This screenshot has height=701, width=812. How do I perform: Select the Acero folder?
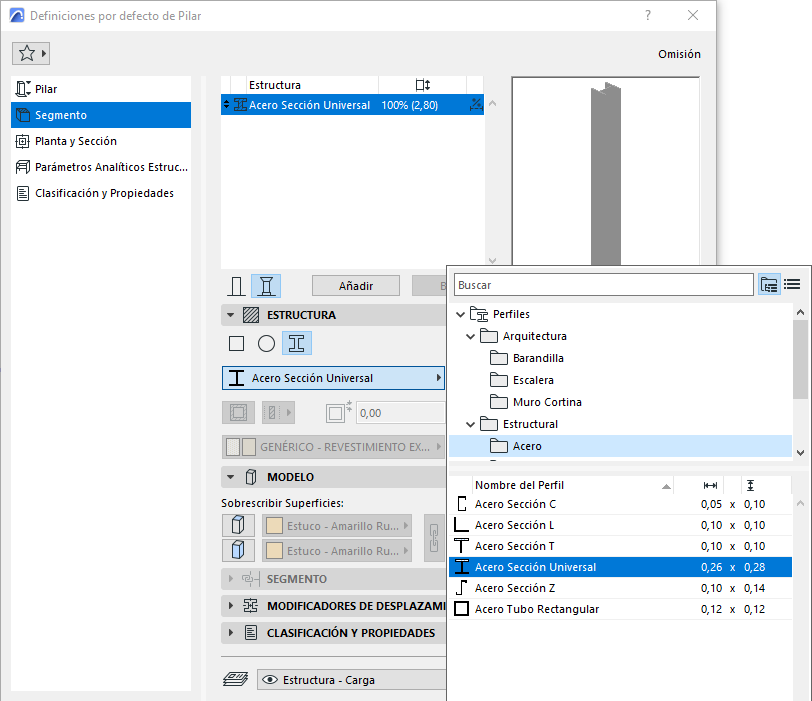click(x=620, y=446)
